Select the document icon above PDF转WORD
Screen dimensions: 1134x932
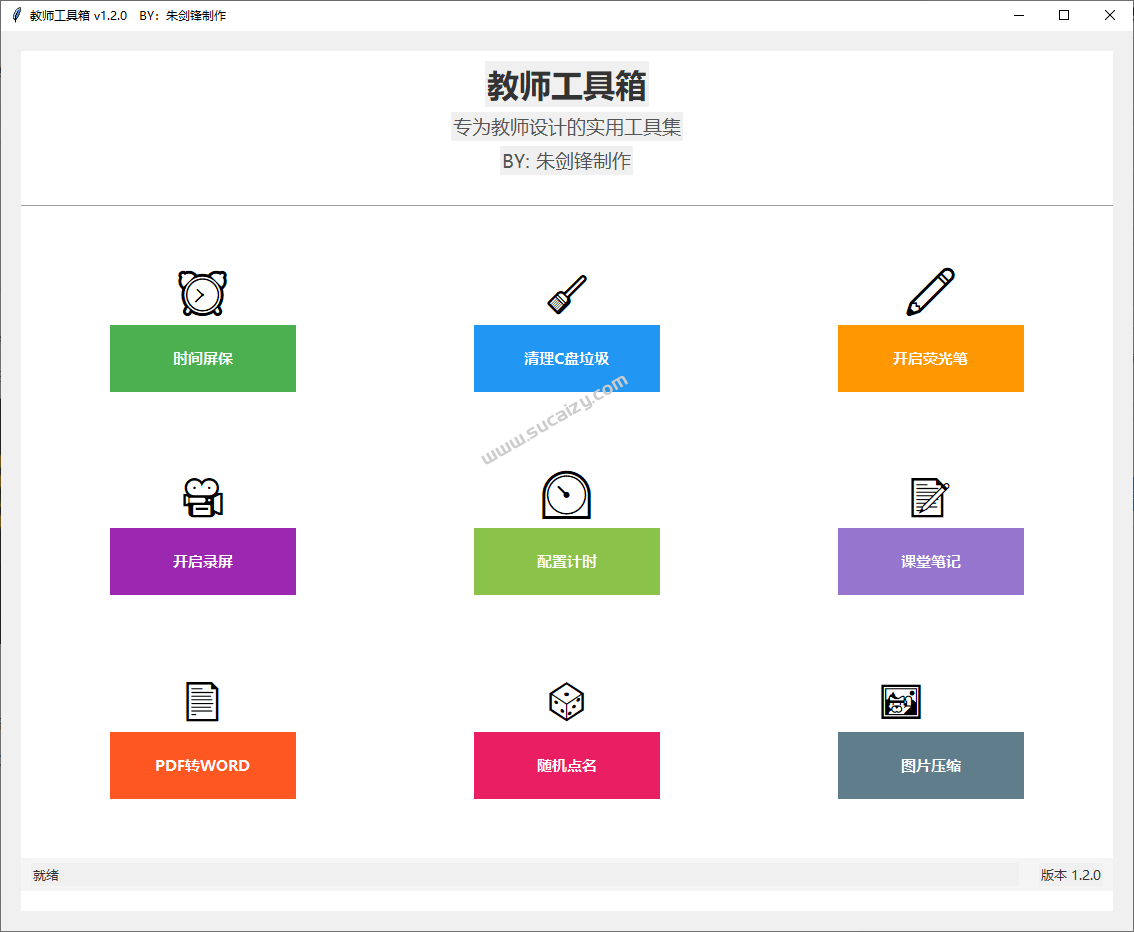(202, 700)
